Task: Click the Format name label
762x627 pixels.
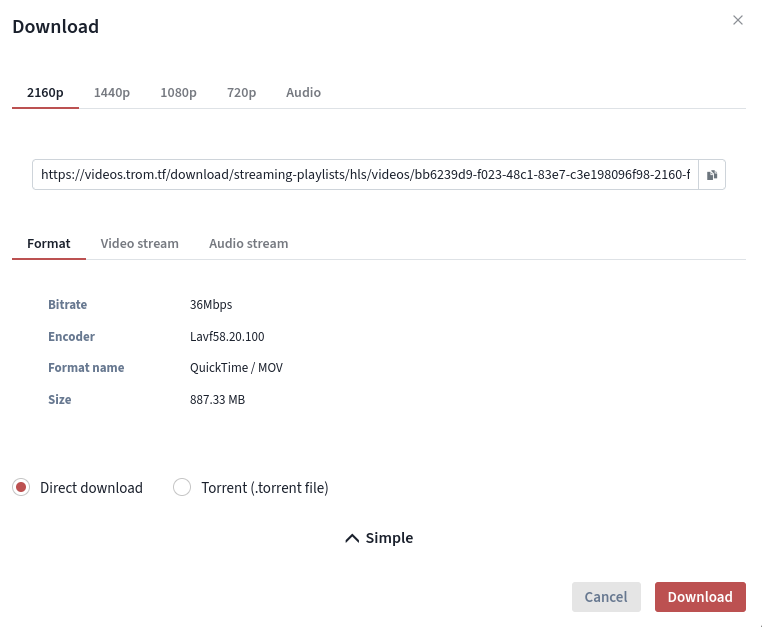Action: pos(86,368)
